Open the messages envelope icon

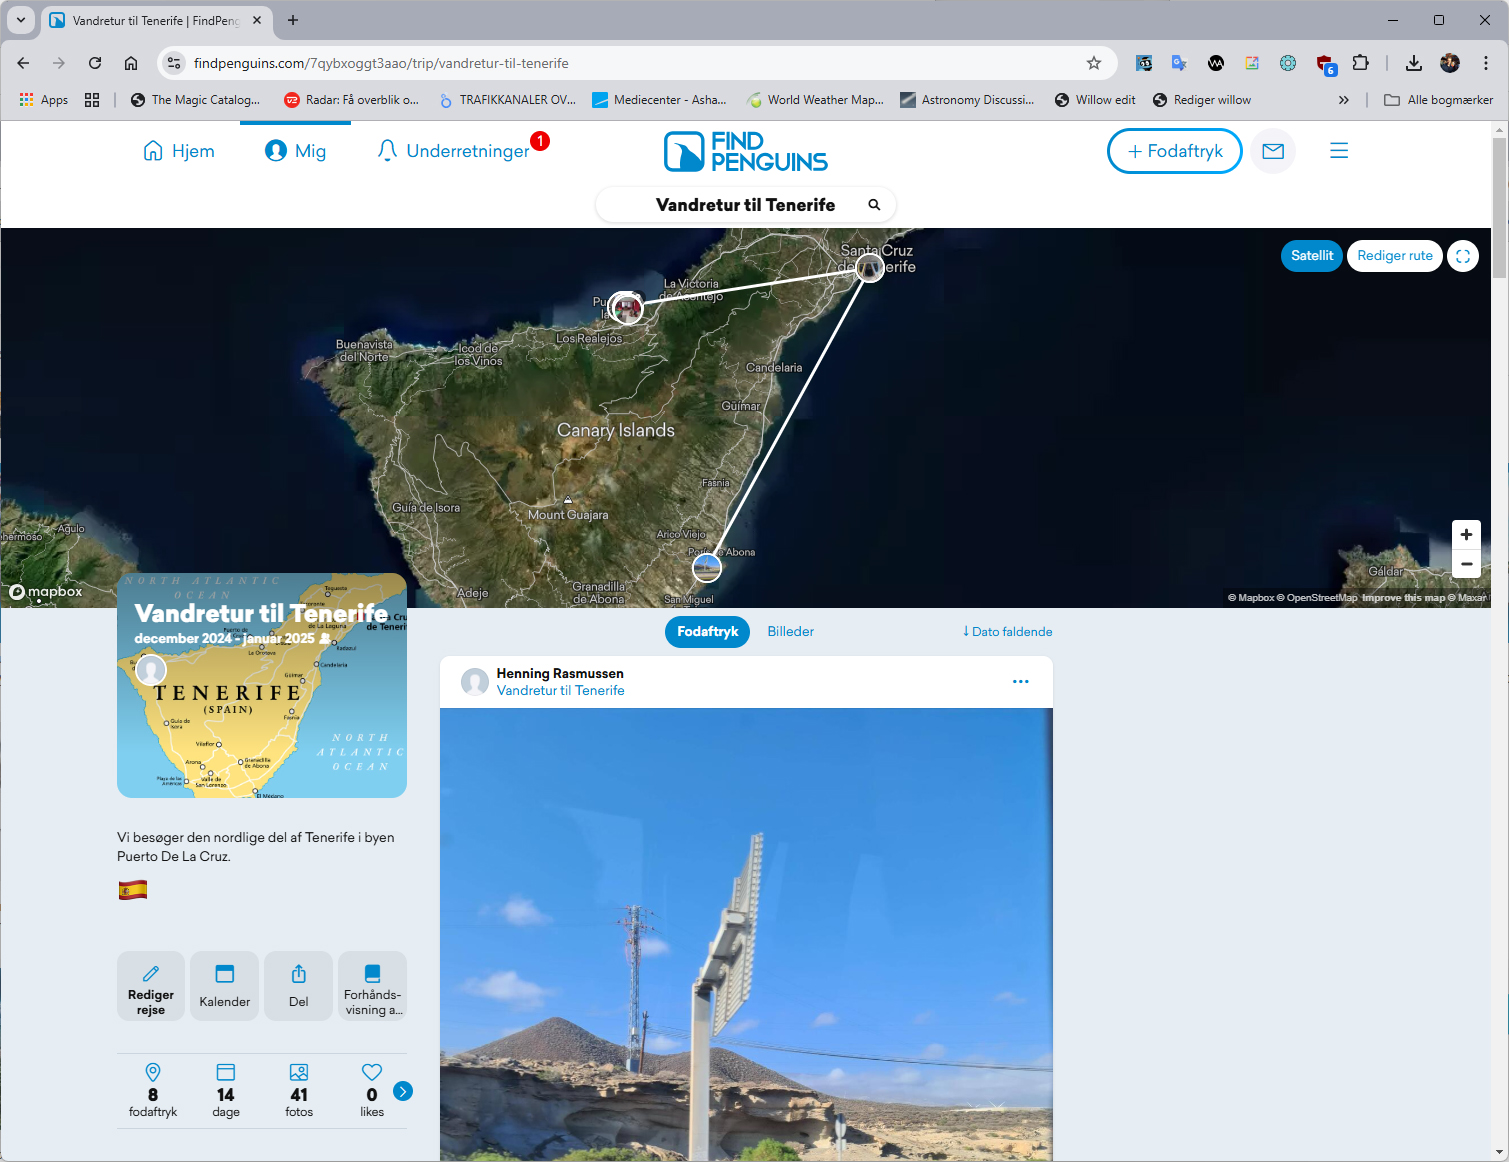click(1272, 151)
